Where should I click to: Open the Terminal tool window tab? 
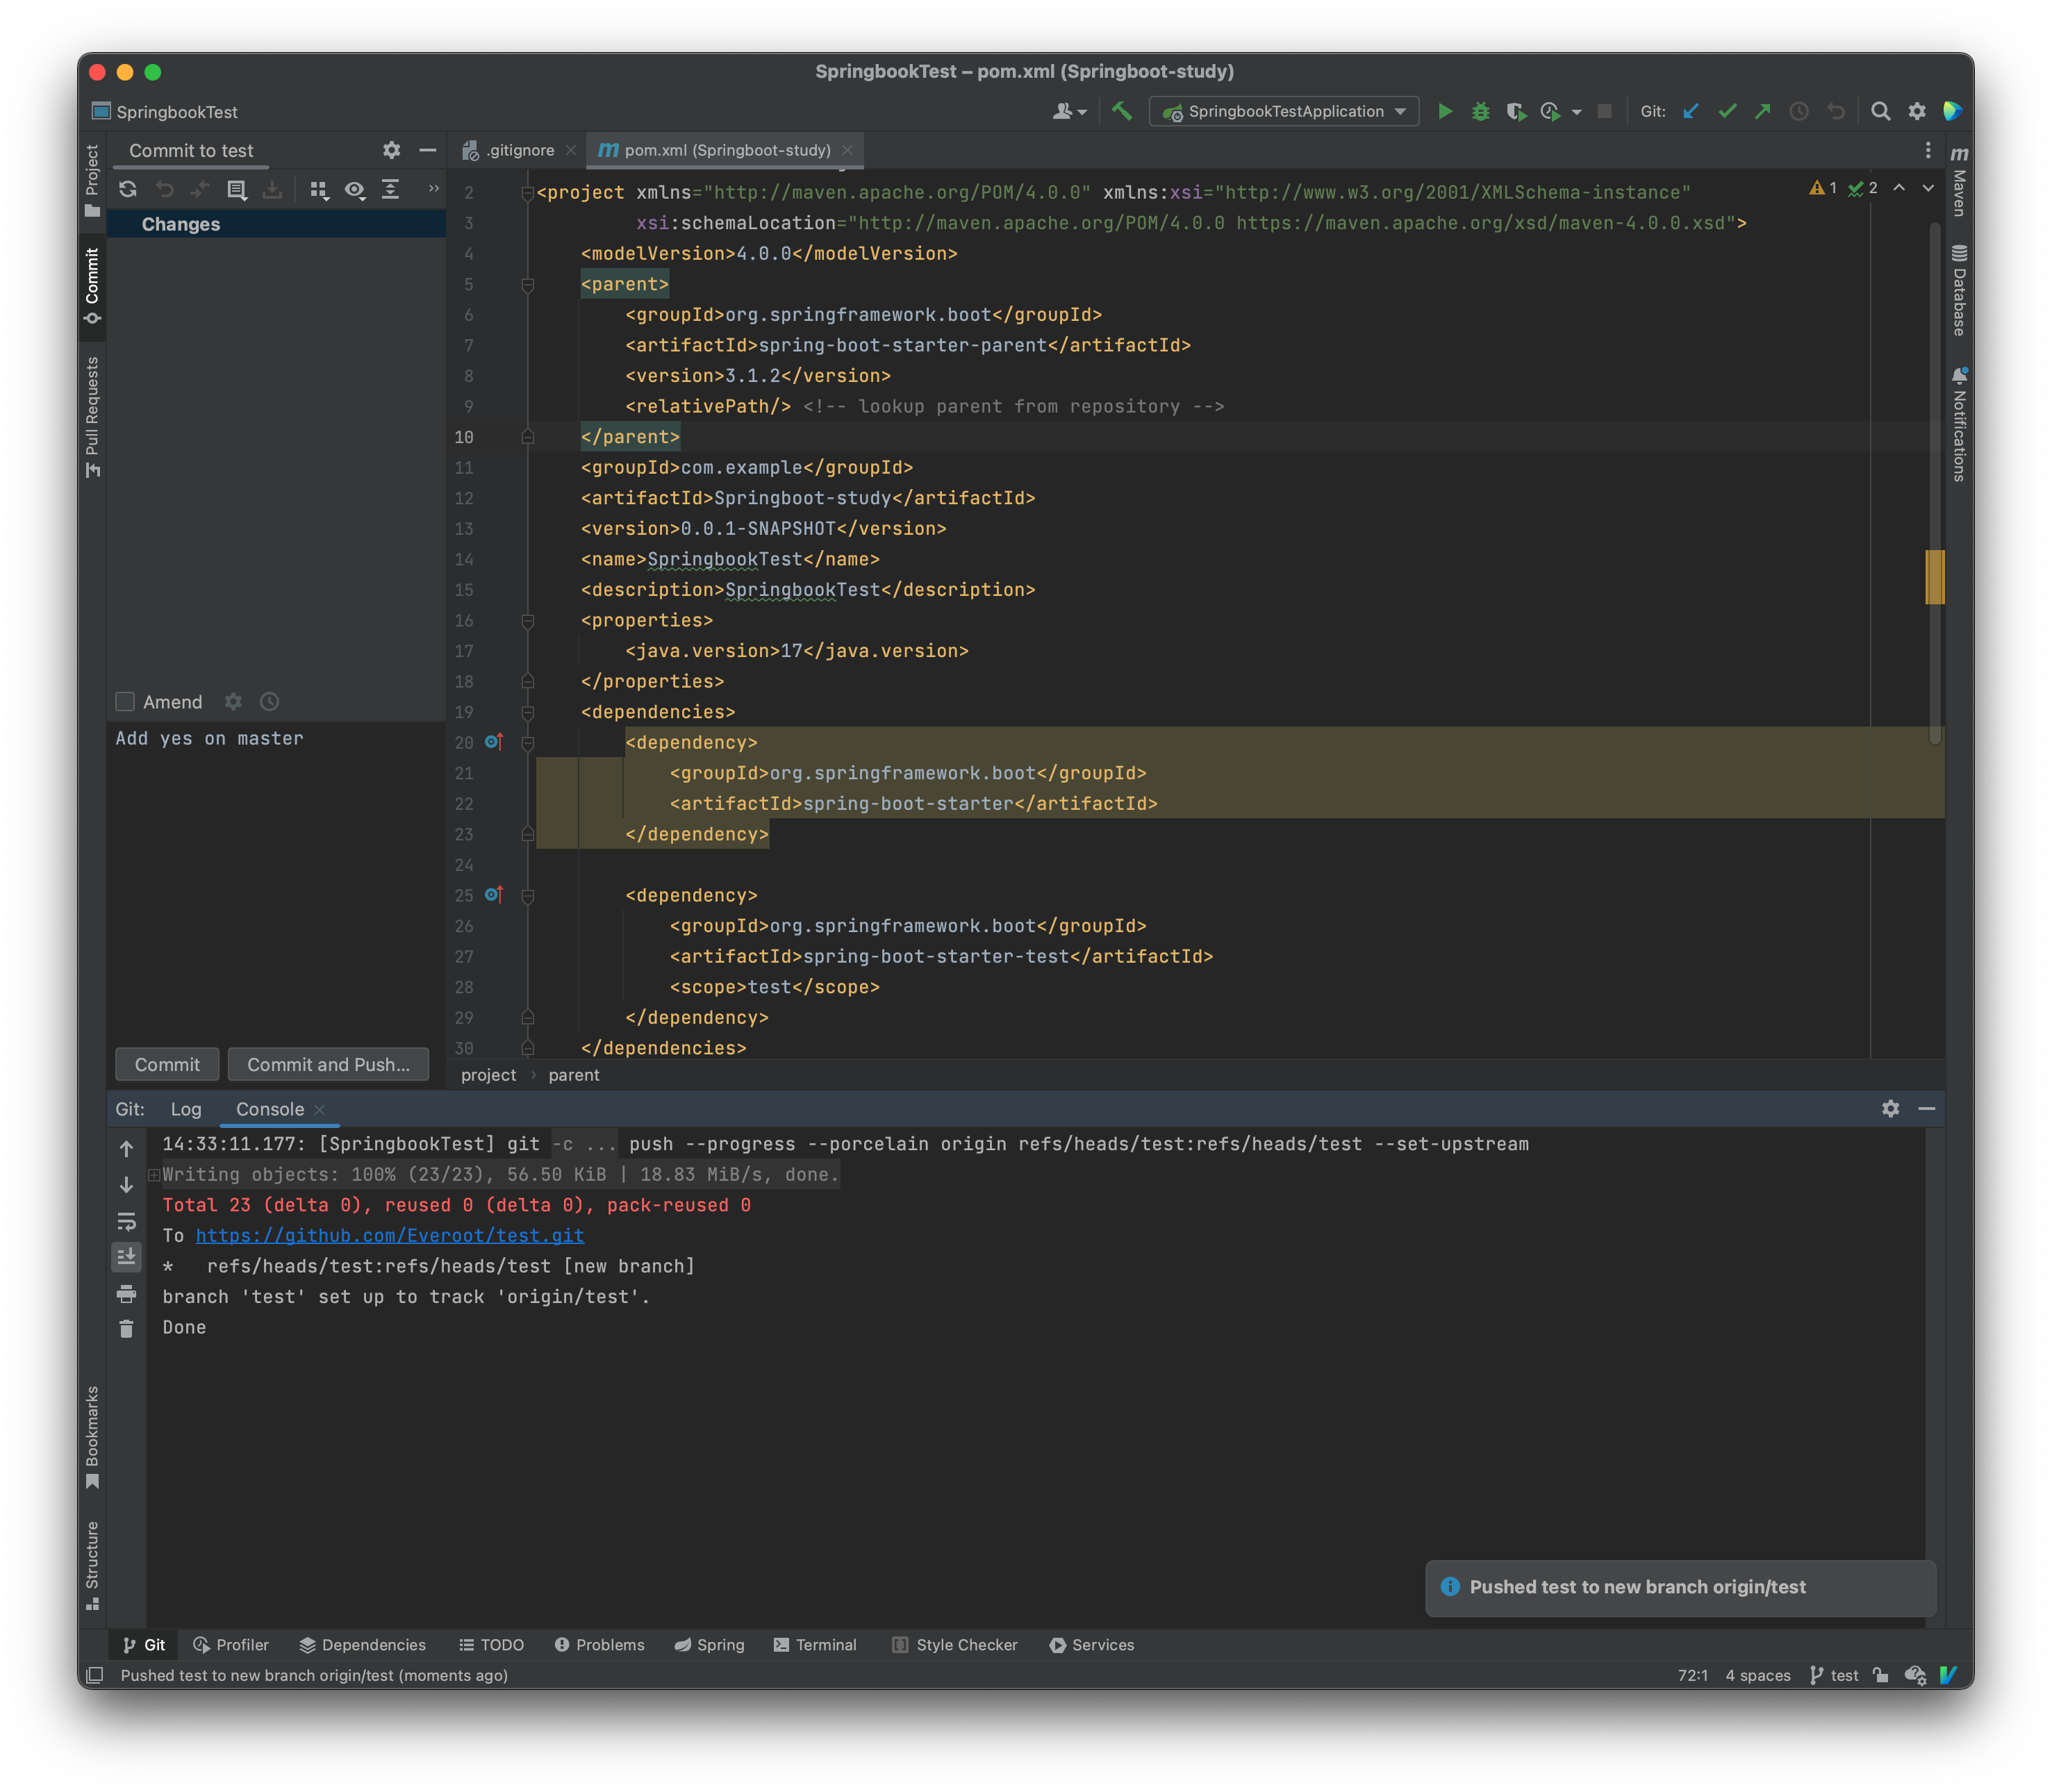pos(815,1645)
